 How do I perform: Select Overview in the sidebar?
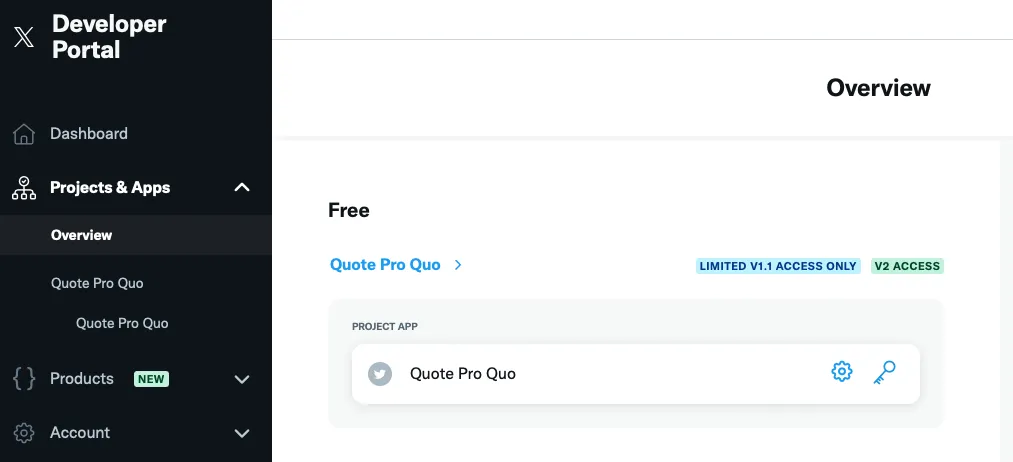(81, 235)
